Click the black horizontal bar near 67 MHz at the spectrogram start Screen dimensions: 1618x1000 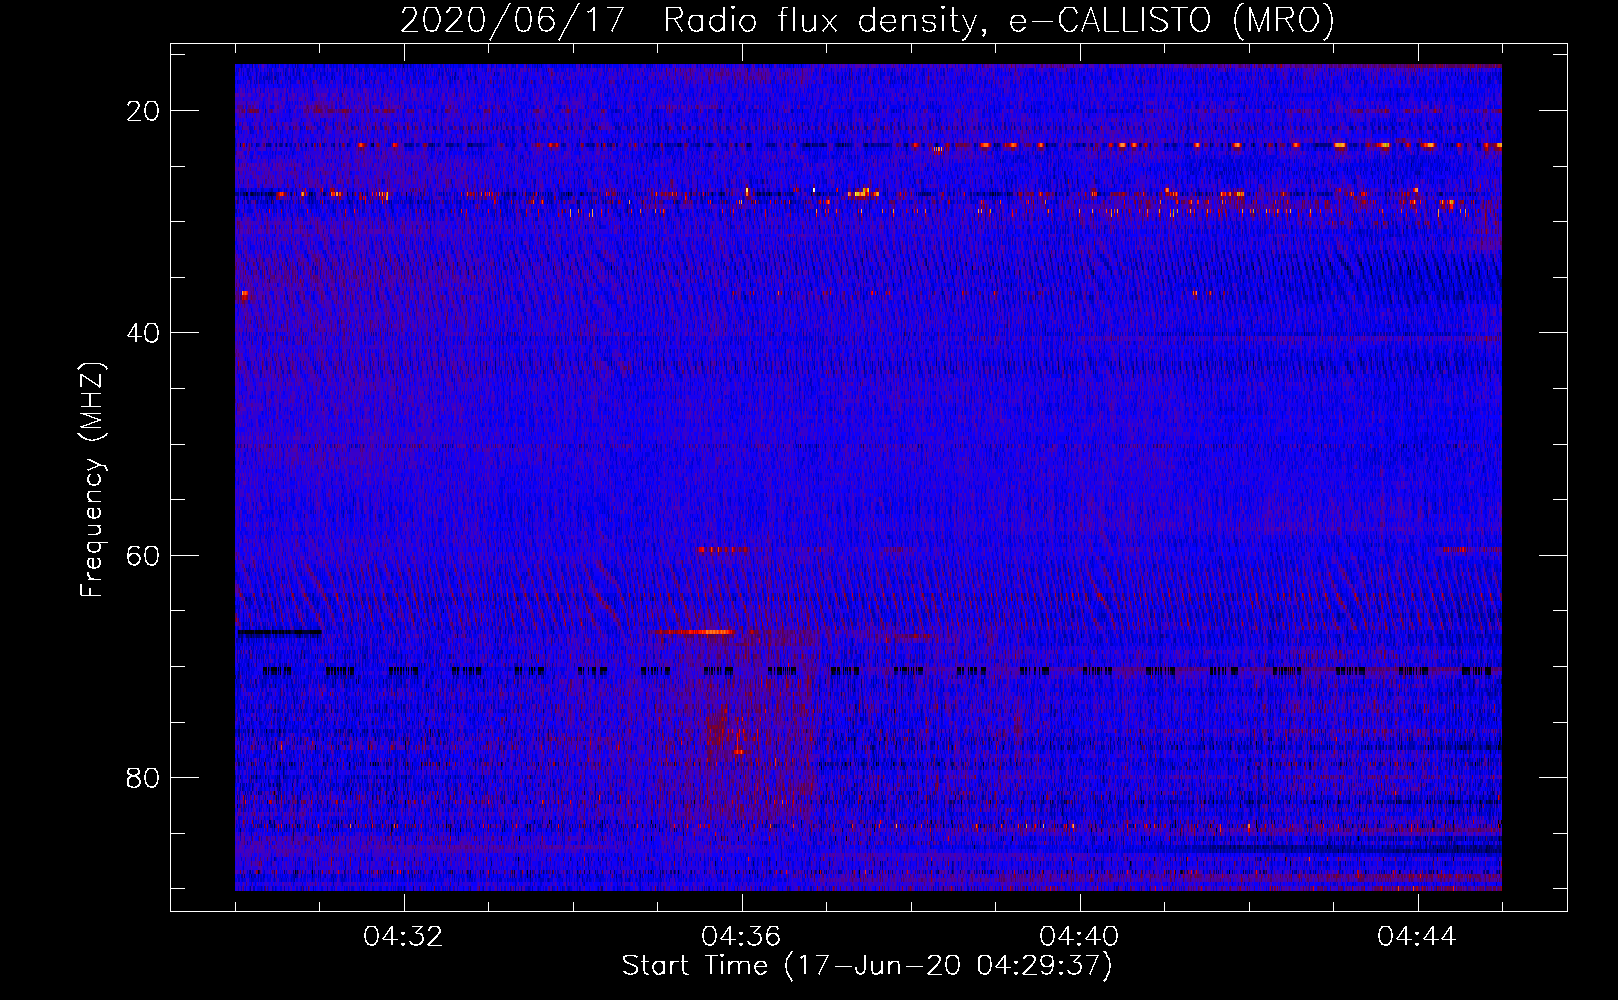pos(279,632)
